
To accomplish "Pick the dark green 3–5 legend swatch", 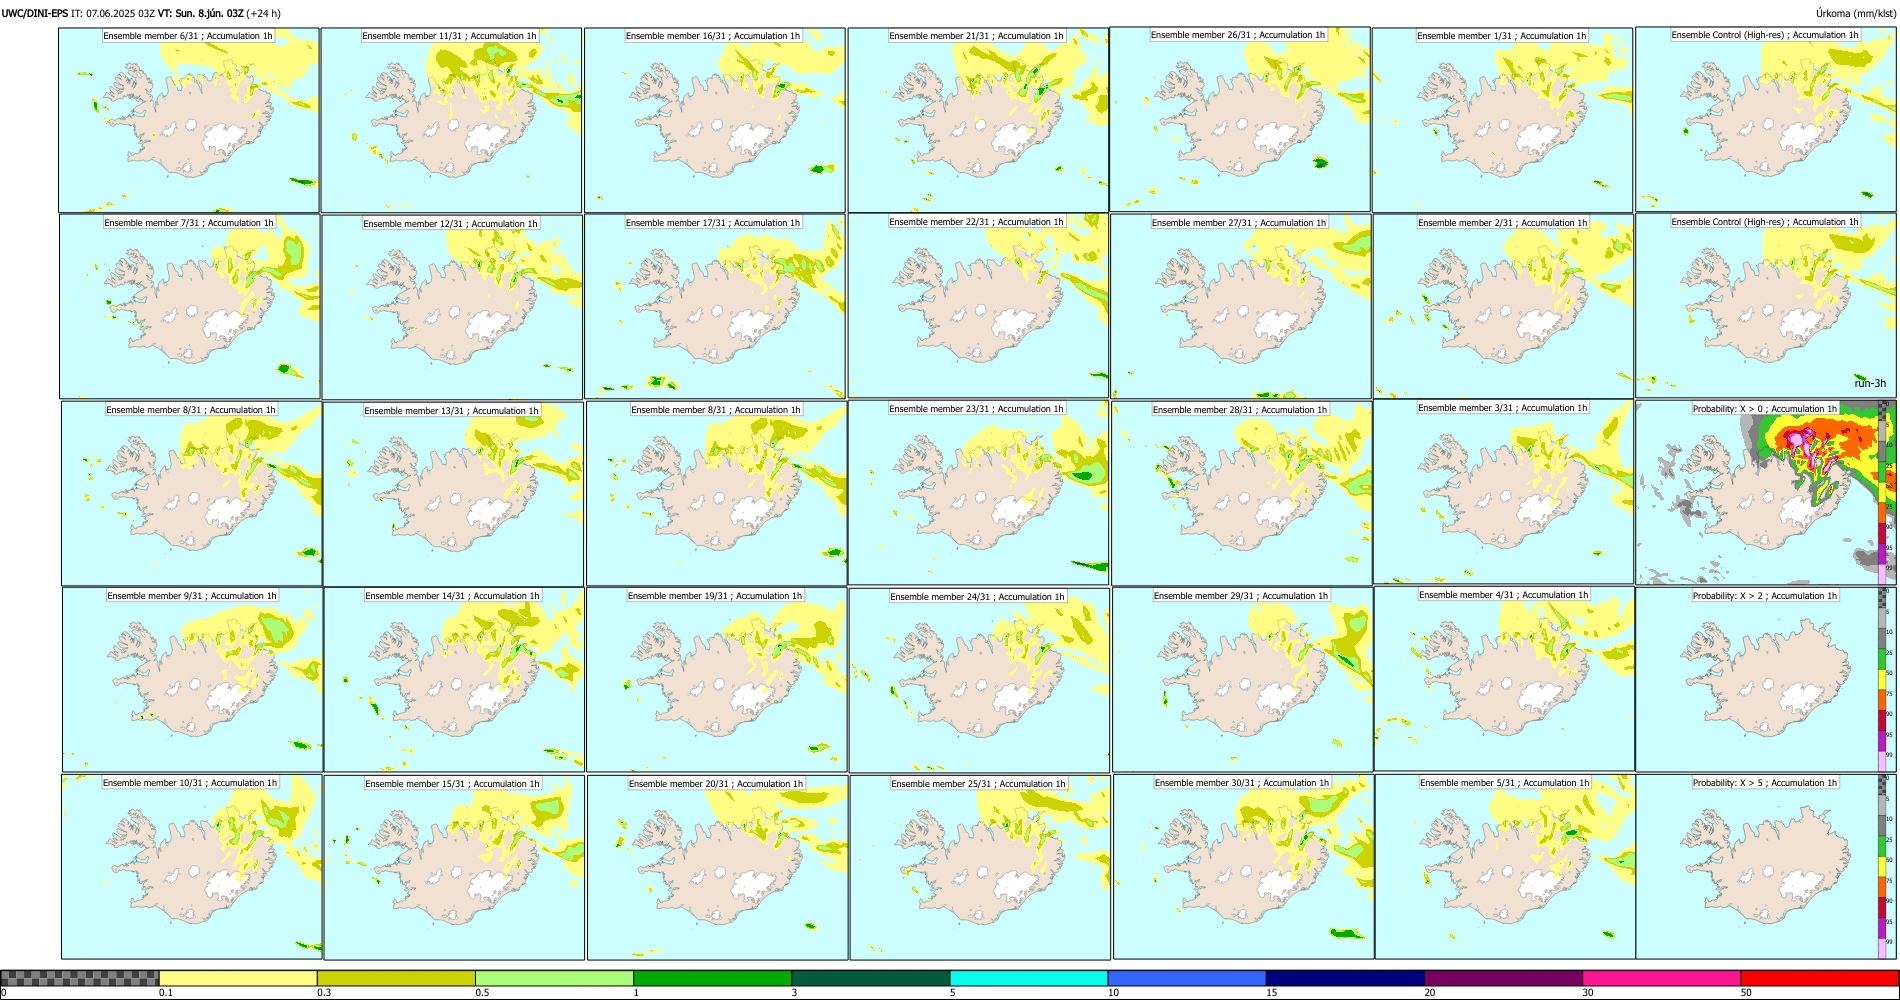I will point(871,978).
